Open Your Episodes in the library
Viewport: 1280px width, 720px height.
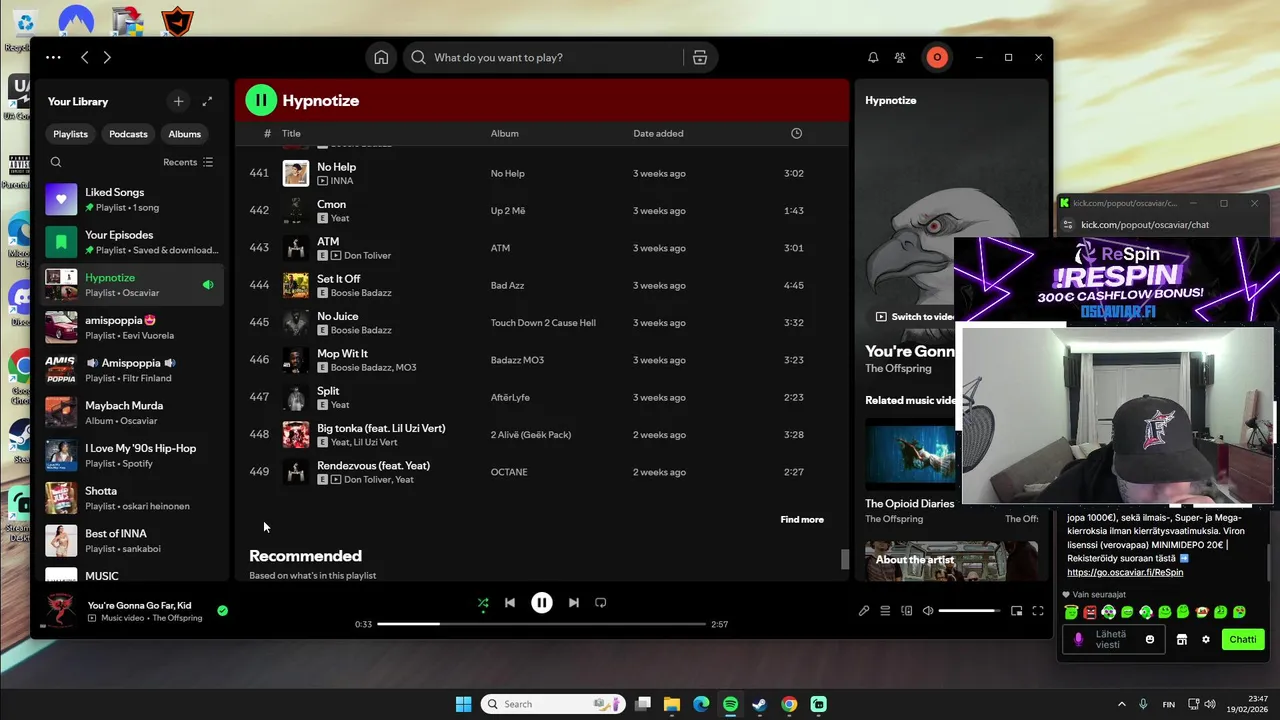pyautogui.click(x=133, y=242)
